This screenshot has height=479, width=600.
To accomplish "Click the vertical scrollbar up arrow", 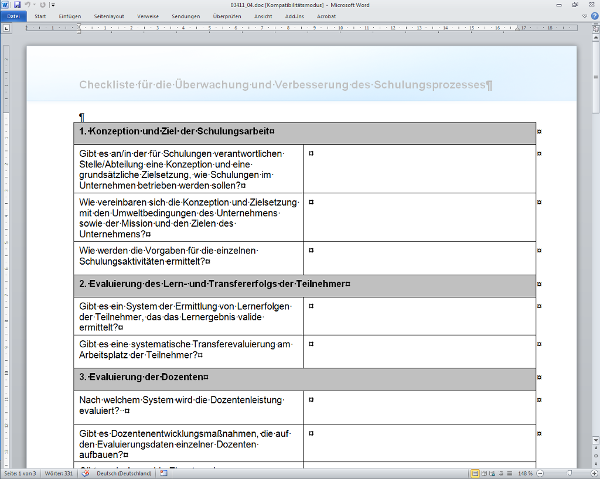I will 594,39.
